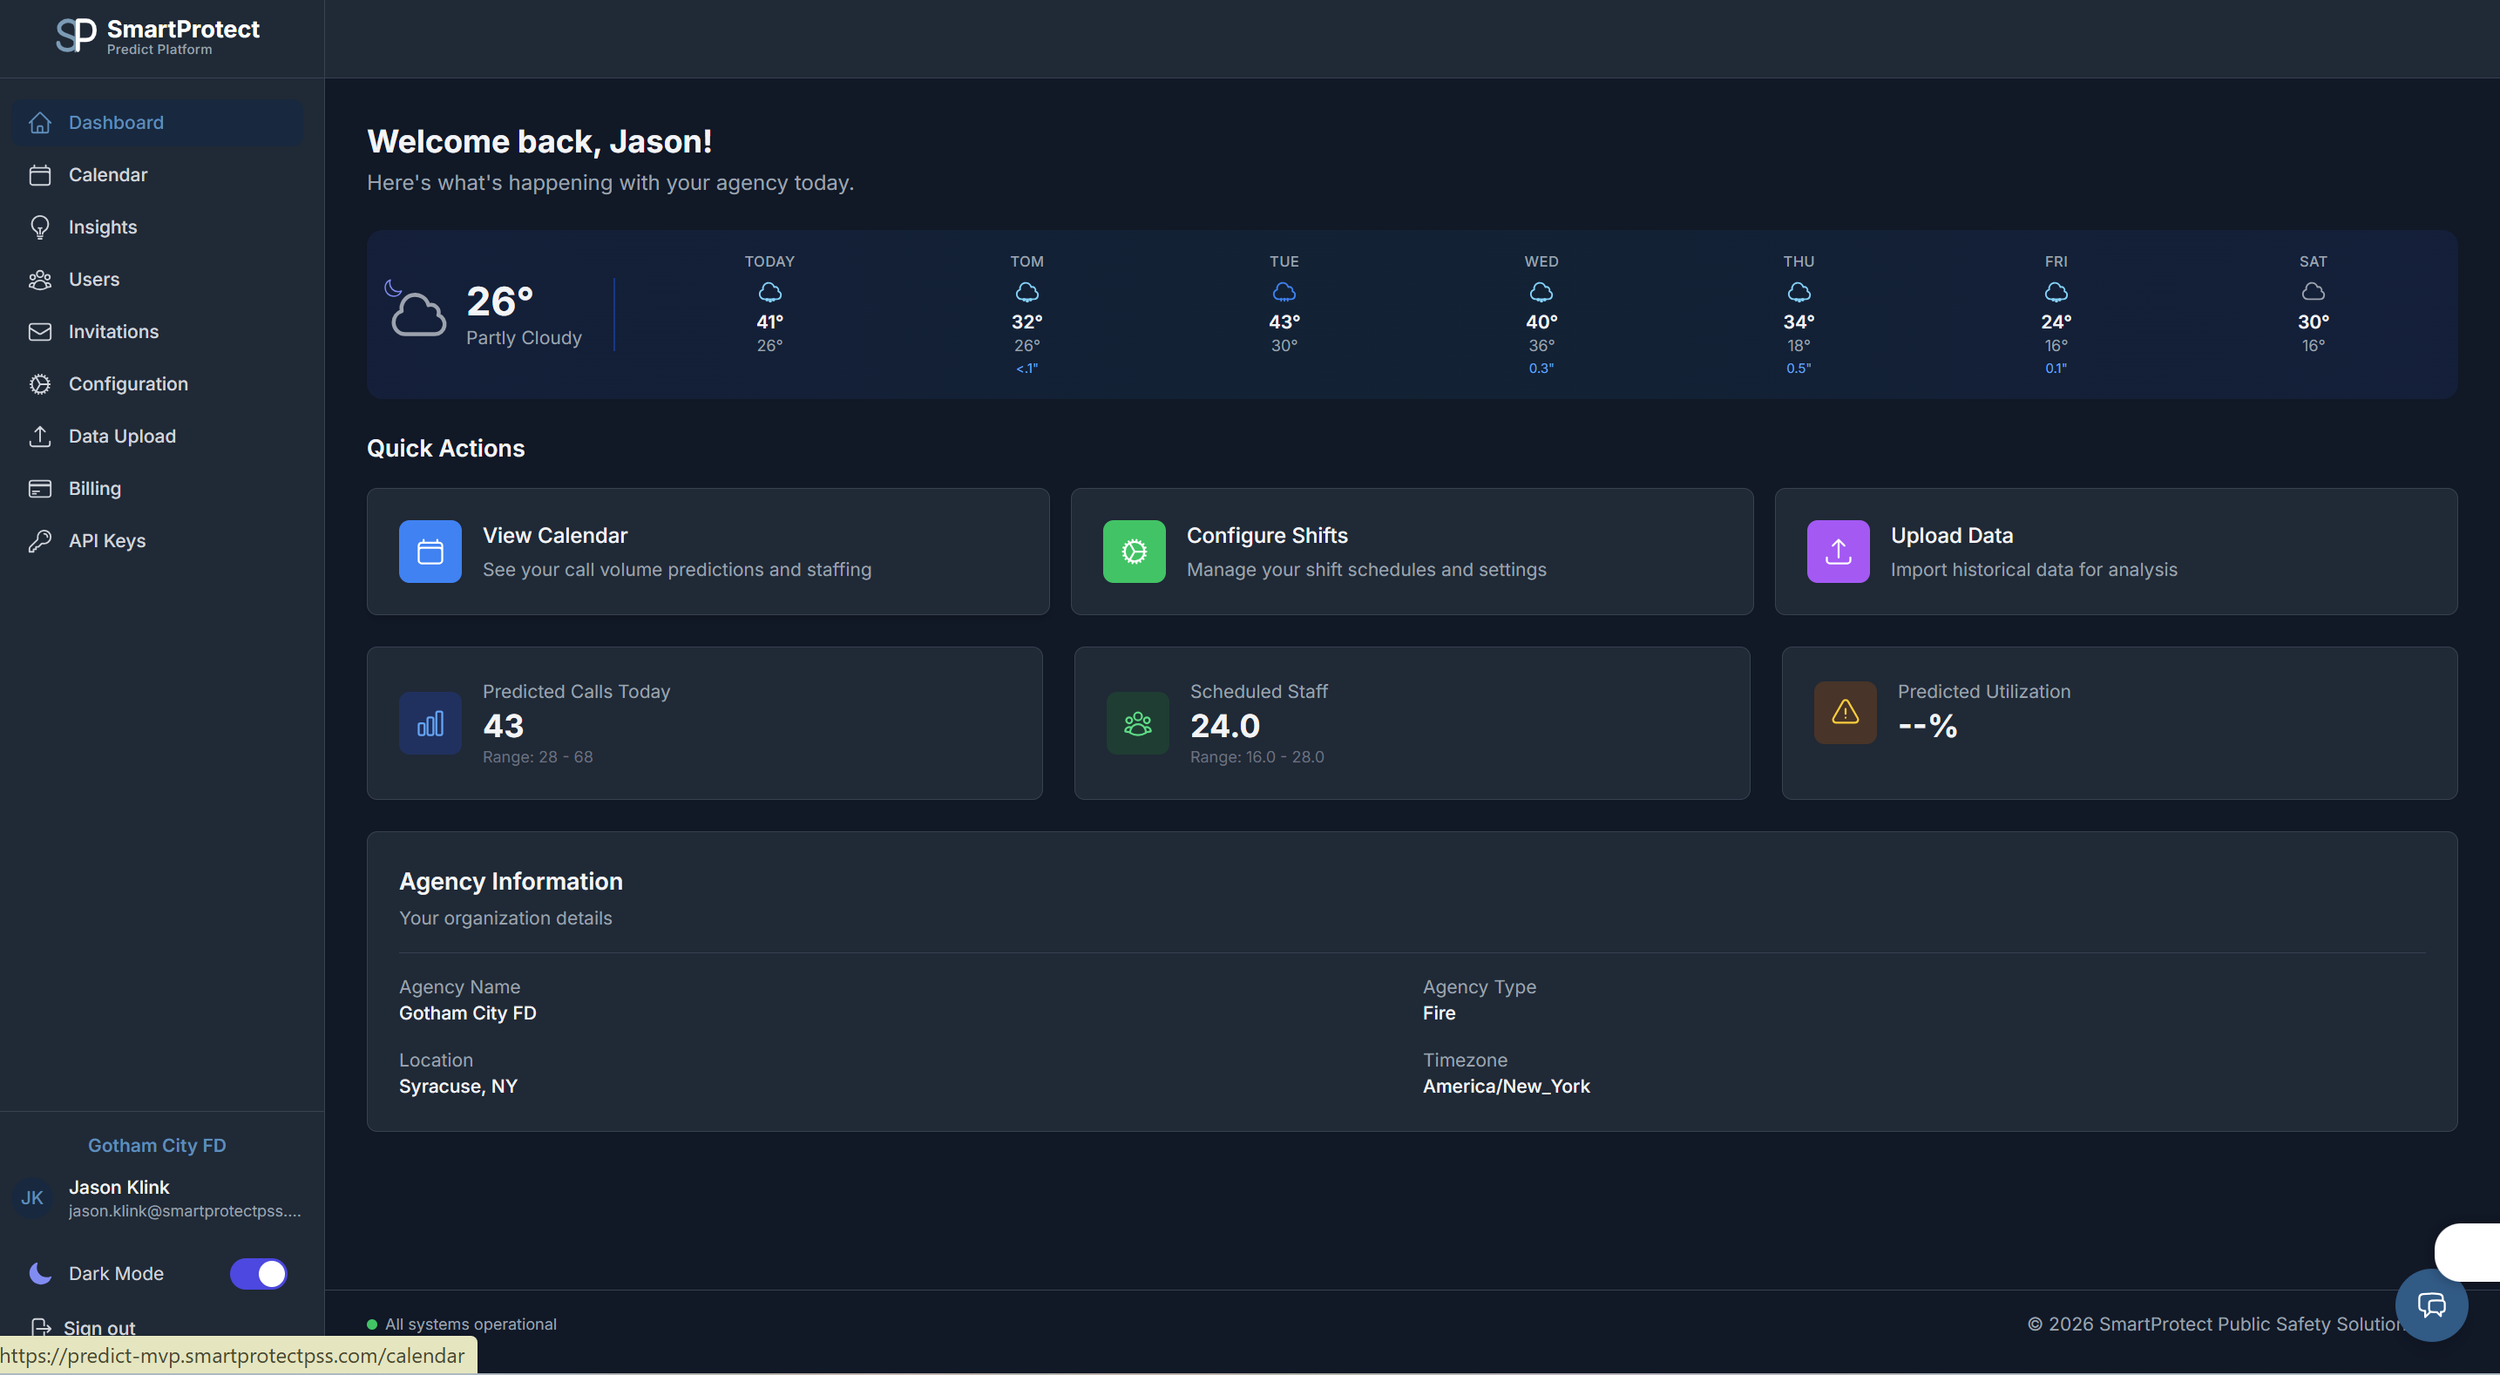The image size is (2500, 1375).
Task: Open the chat support bubble icon
Action: click(2431, 1305)
